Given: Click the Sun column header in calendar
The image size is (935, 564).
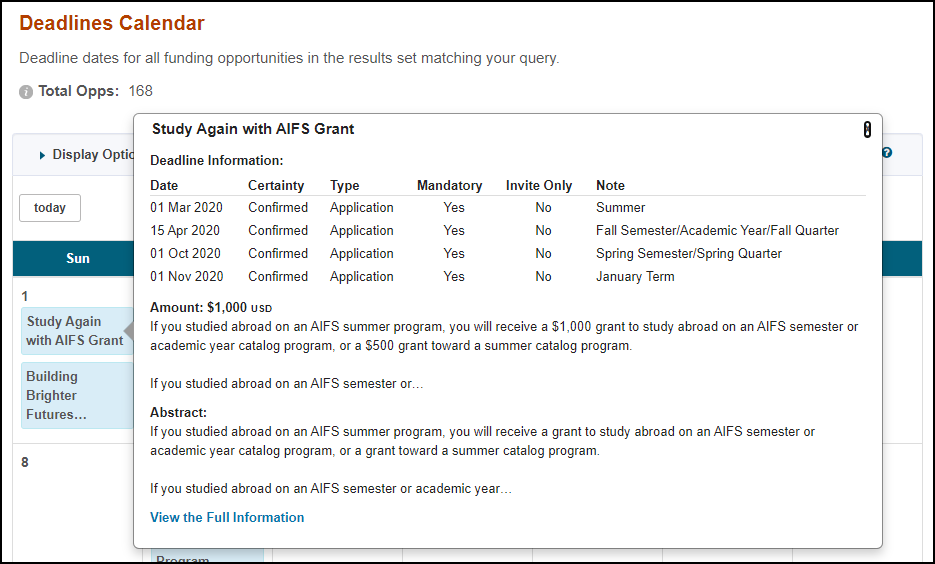Looking at the screenshot, I should [x=77, y=258].
